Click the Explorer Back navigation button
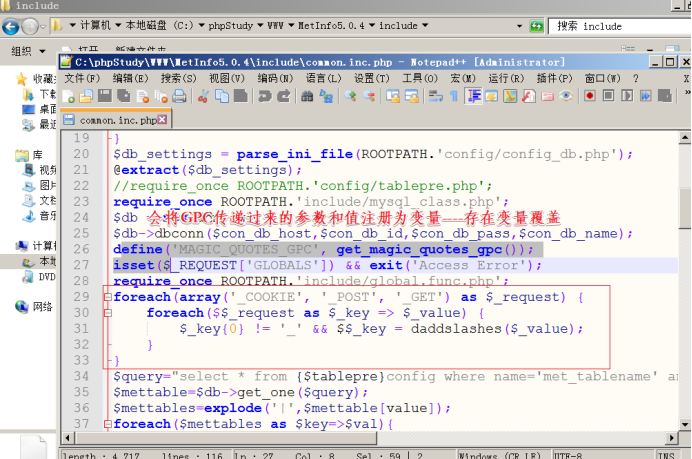The width and height of the screenshot is (692, 459). [11, 26]
